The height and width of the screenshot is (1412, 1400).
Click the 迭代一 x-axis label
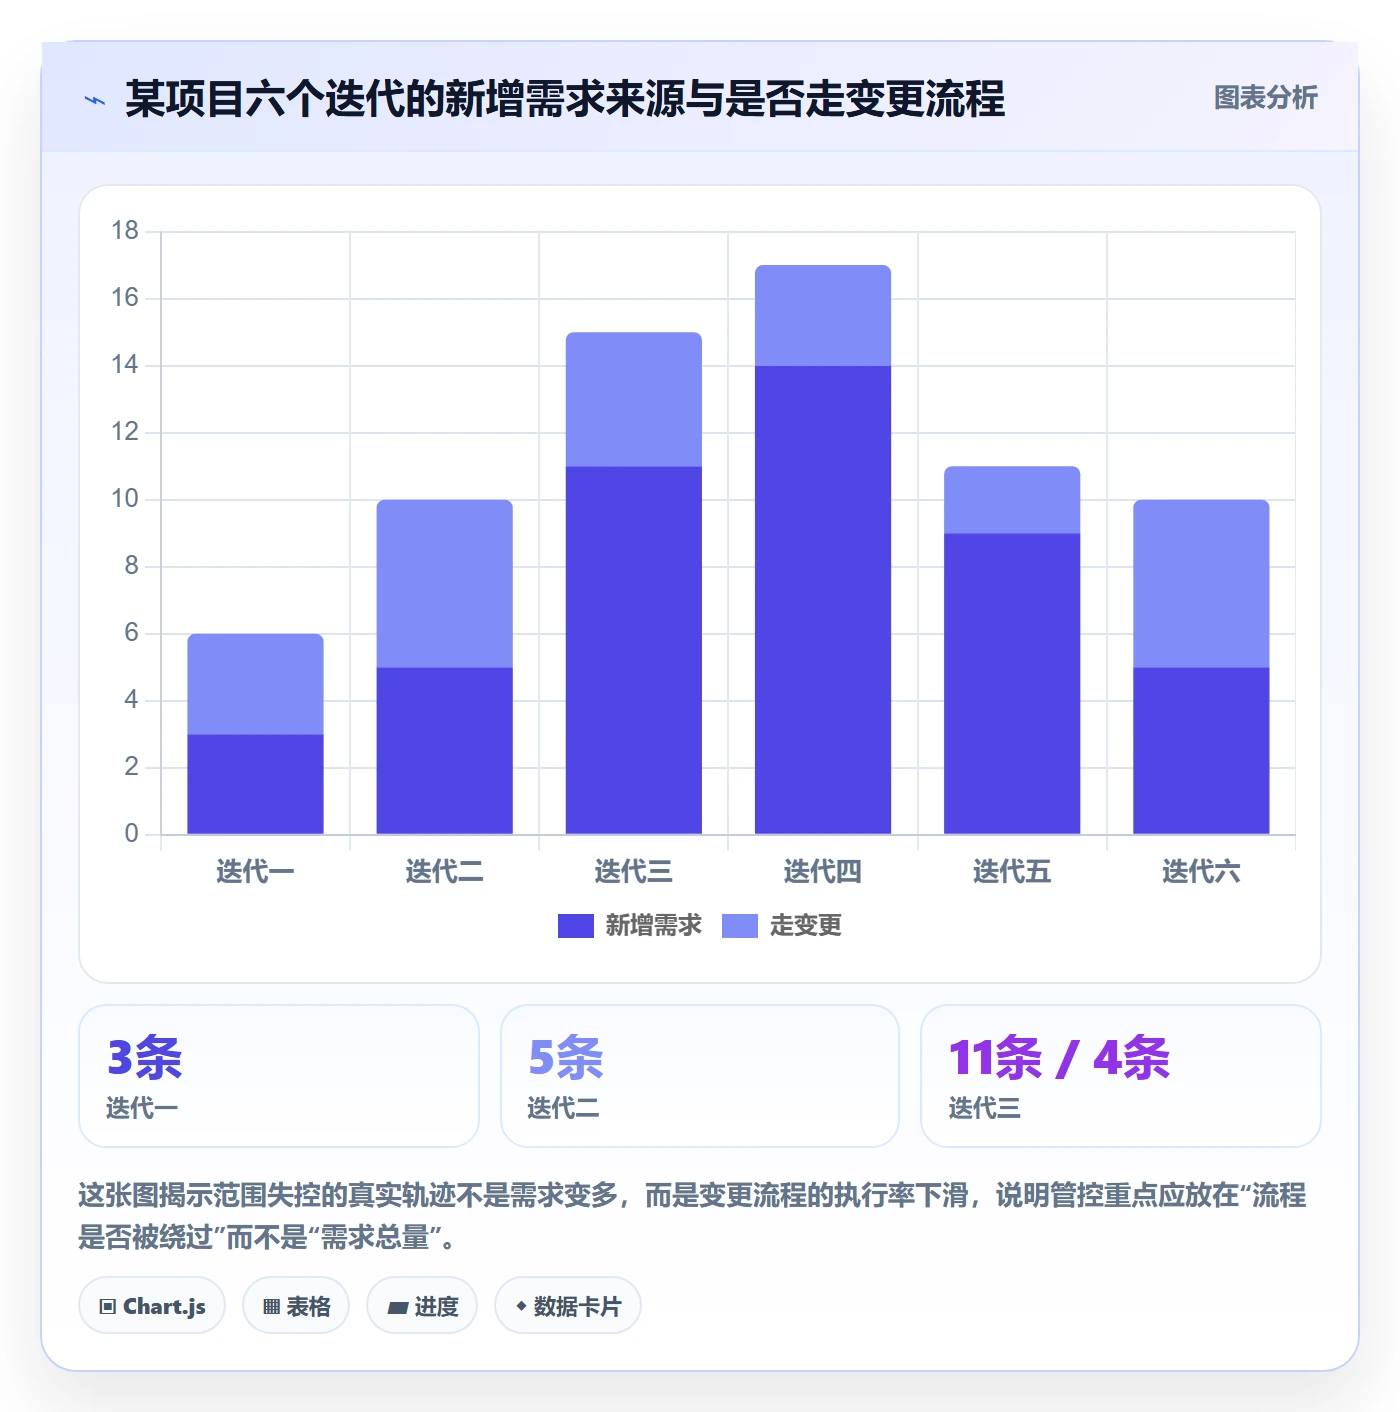[x=255, y=872]
